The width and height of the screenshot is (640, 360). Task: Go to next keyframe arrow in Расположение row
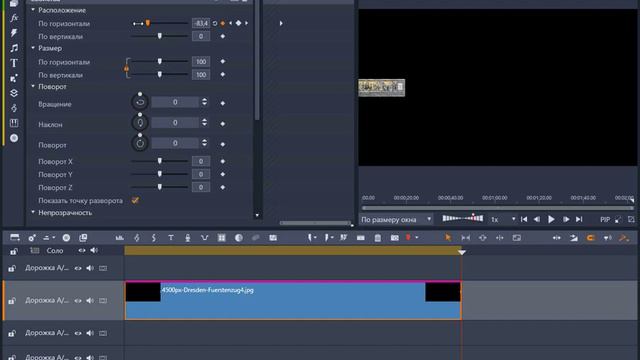(x=246, y=23)
